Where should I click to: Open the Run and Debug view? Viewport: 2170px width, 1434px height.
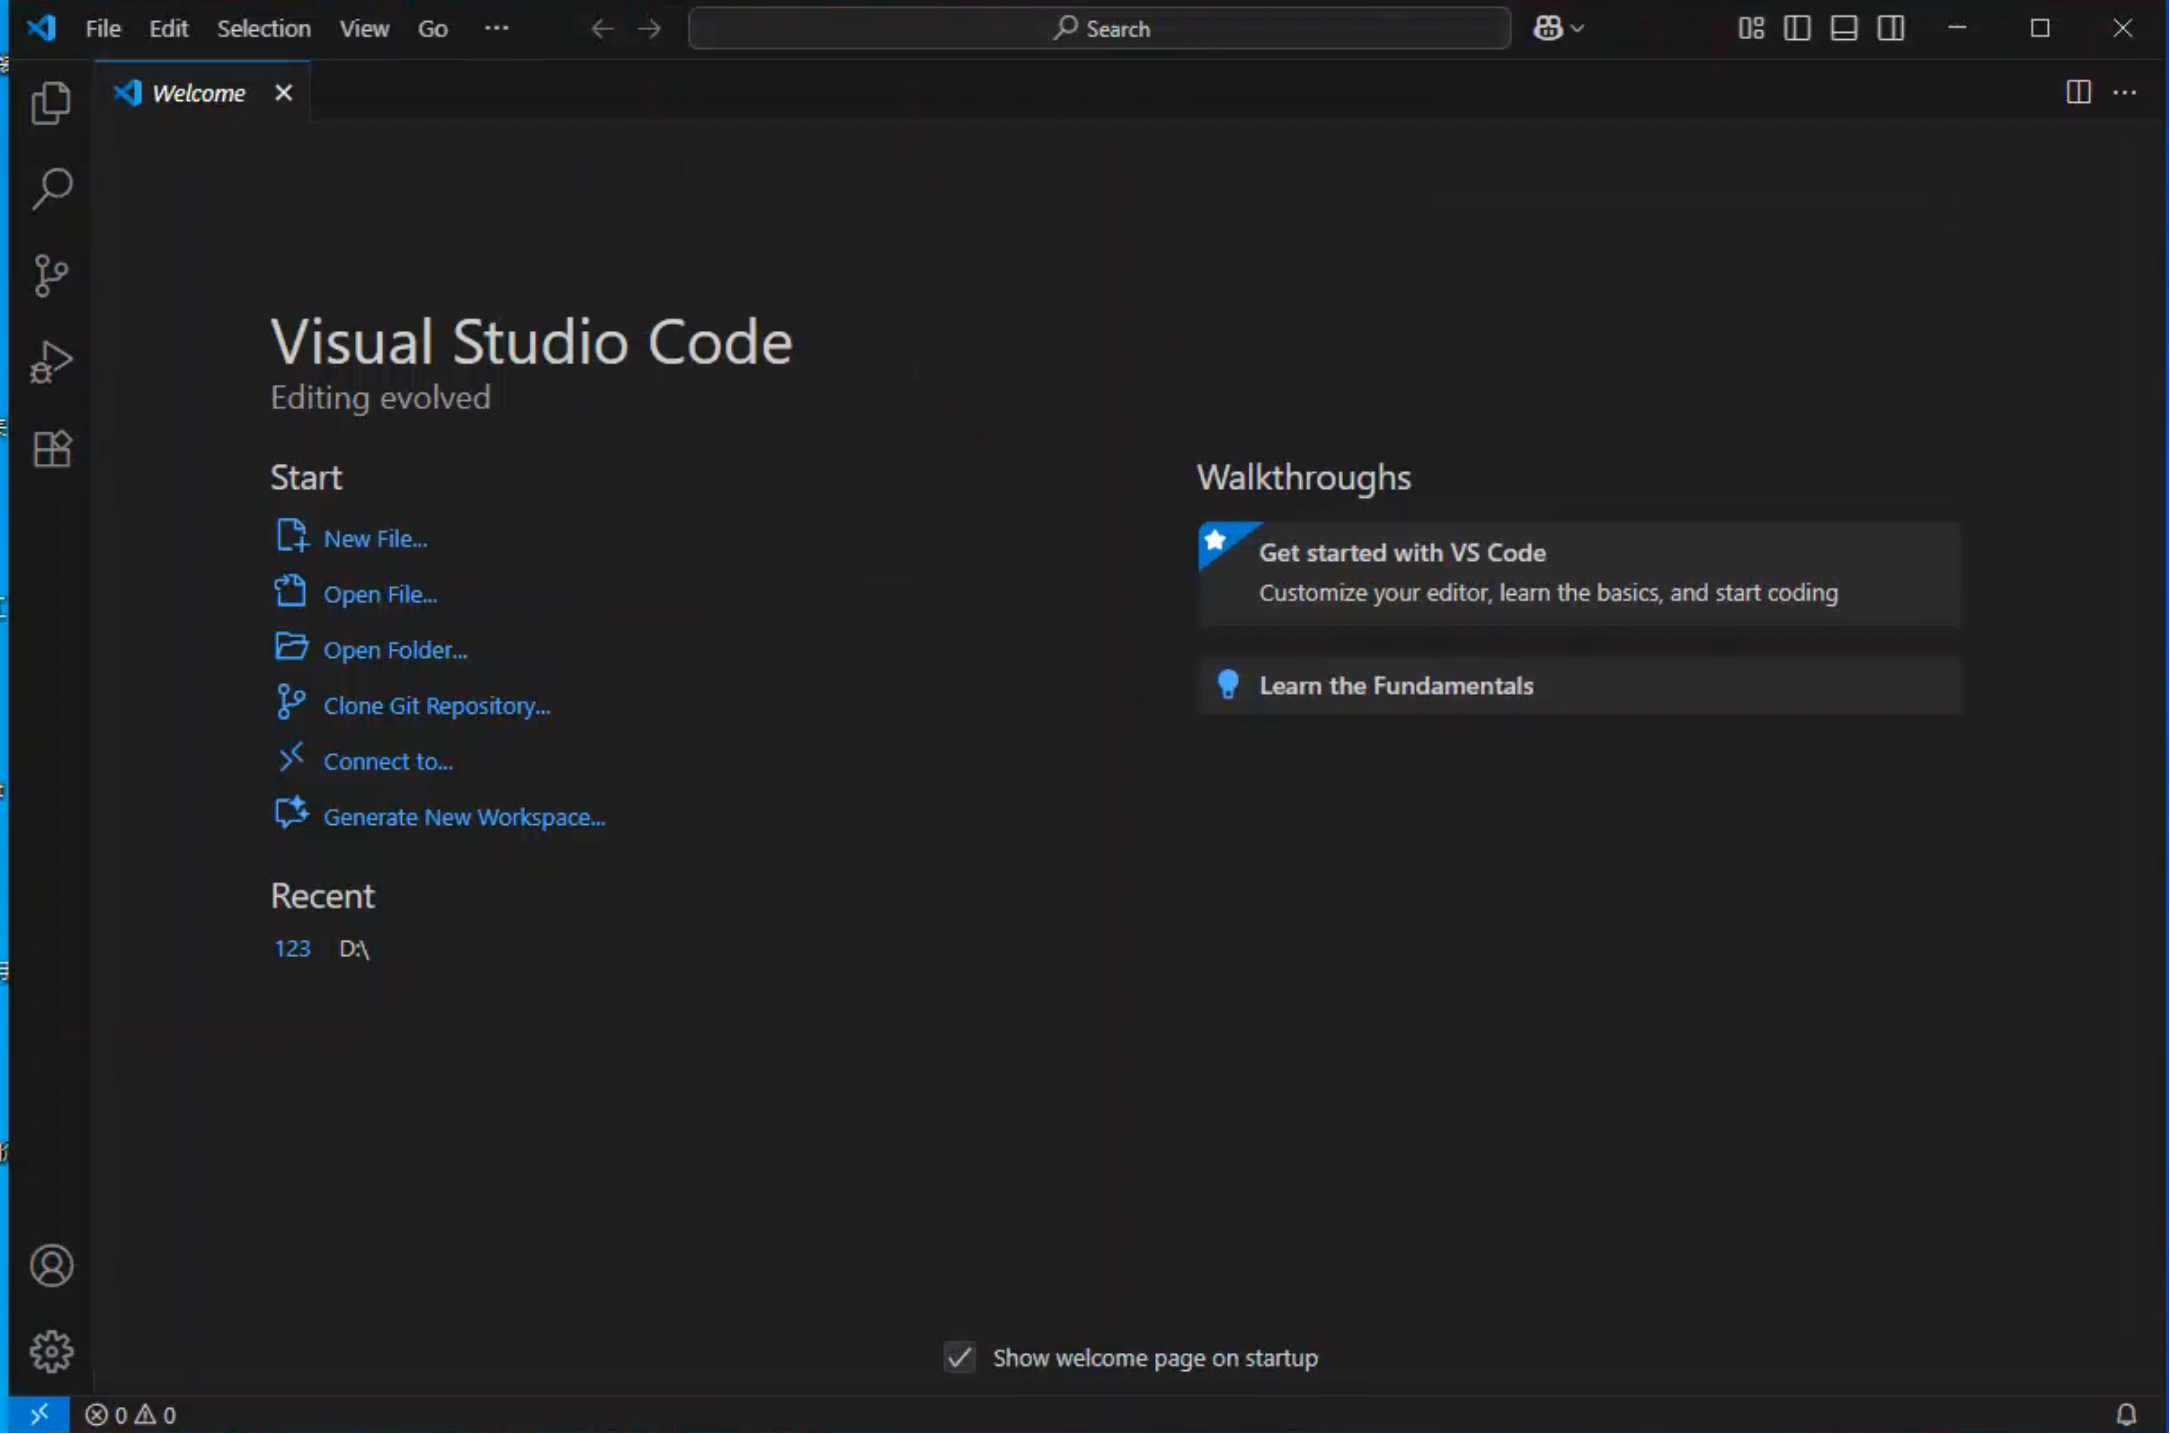tap(51, 362)
